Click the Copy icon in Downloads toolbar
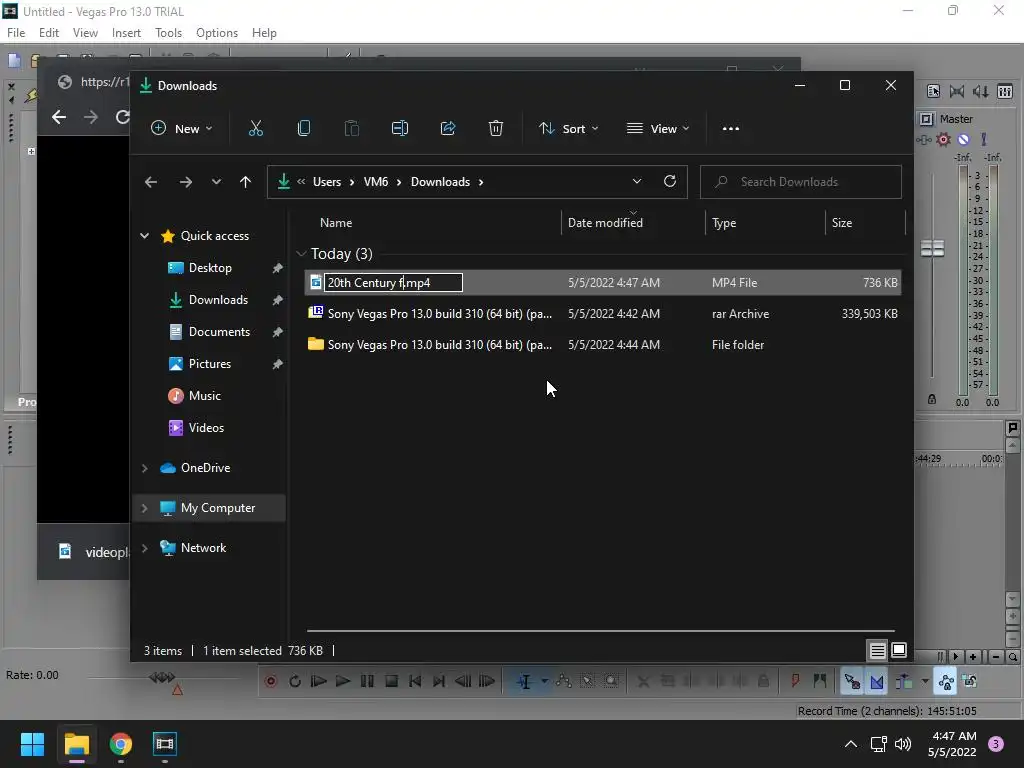 (304, 129)
